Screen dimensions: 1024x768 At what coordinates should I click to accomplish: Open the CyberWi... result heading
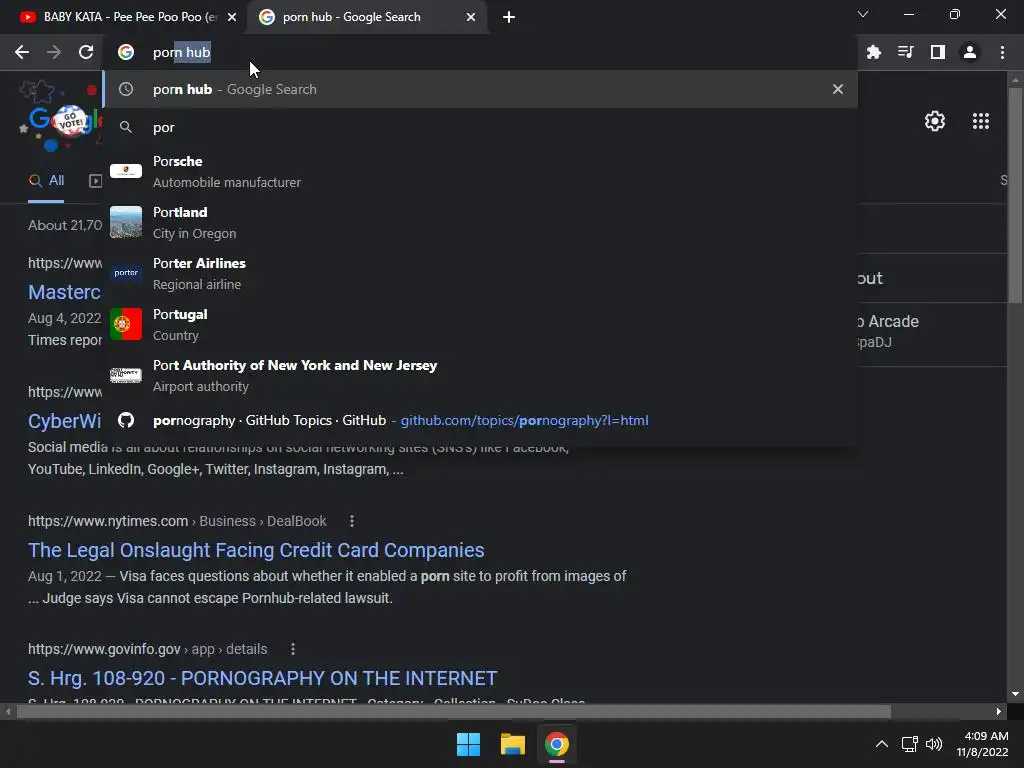[x=64, y=421]
